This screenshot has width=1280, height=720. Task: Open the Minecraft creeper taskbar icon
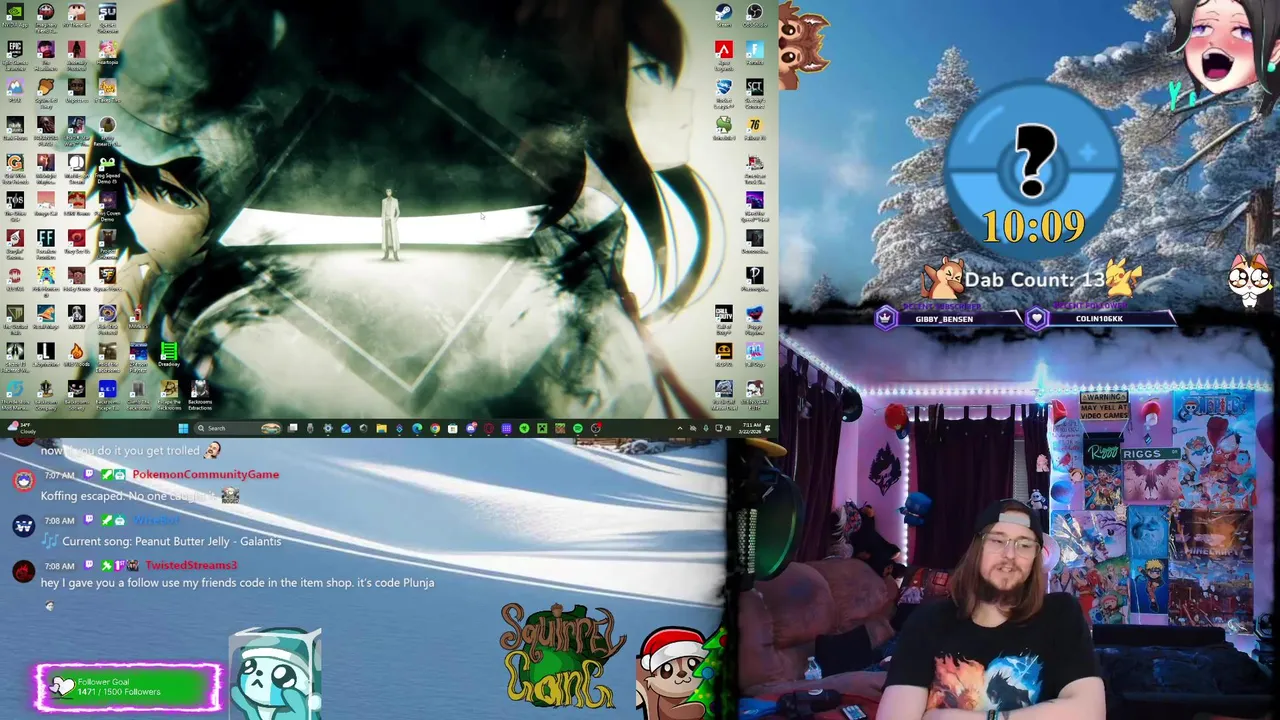(542, 428)
